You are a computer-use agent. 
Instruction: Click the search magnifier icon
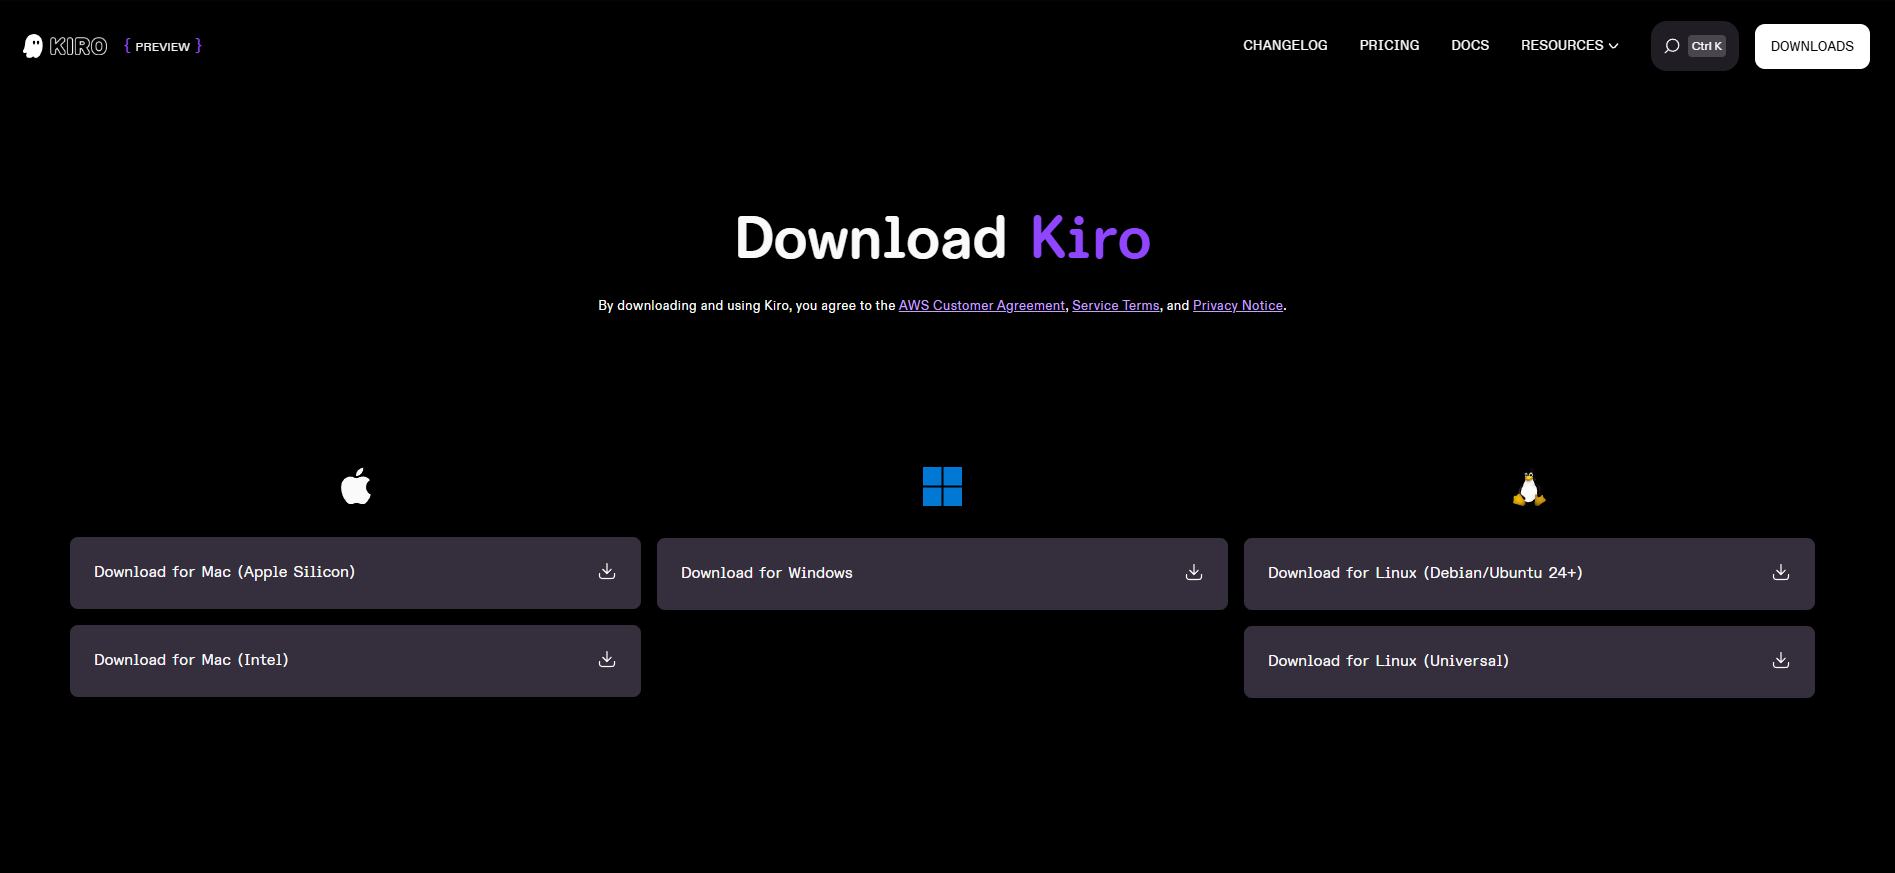click(x=1671, y=46)
